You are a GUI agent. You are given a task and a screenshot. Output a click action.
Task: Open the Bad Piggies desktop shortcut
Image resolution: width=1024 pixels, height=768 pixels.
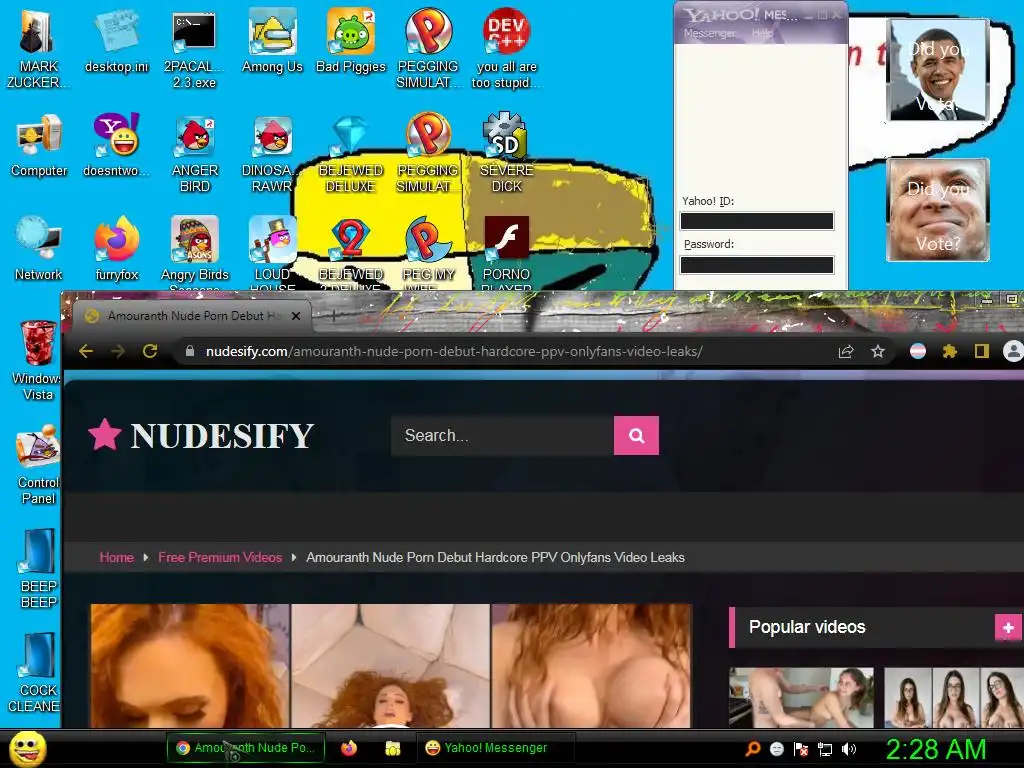click(x=351, y=40)
